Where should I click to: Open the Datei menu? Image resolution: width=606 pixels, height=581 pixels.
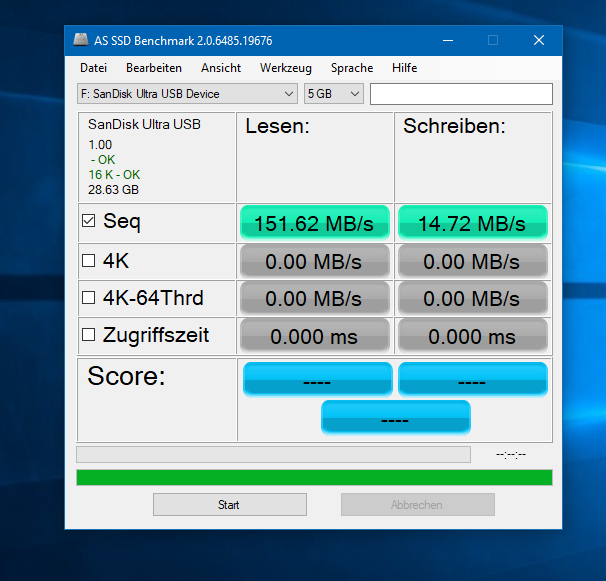(x=93, y=68)
